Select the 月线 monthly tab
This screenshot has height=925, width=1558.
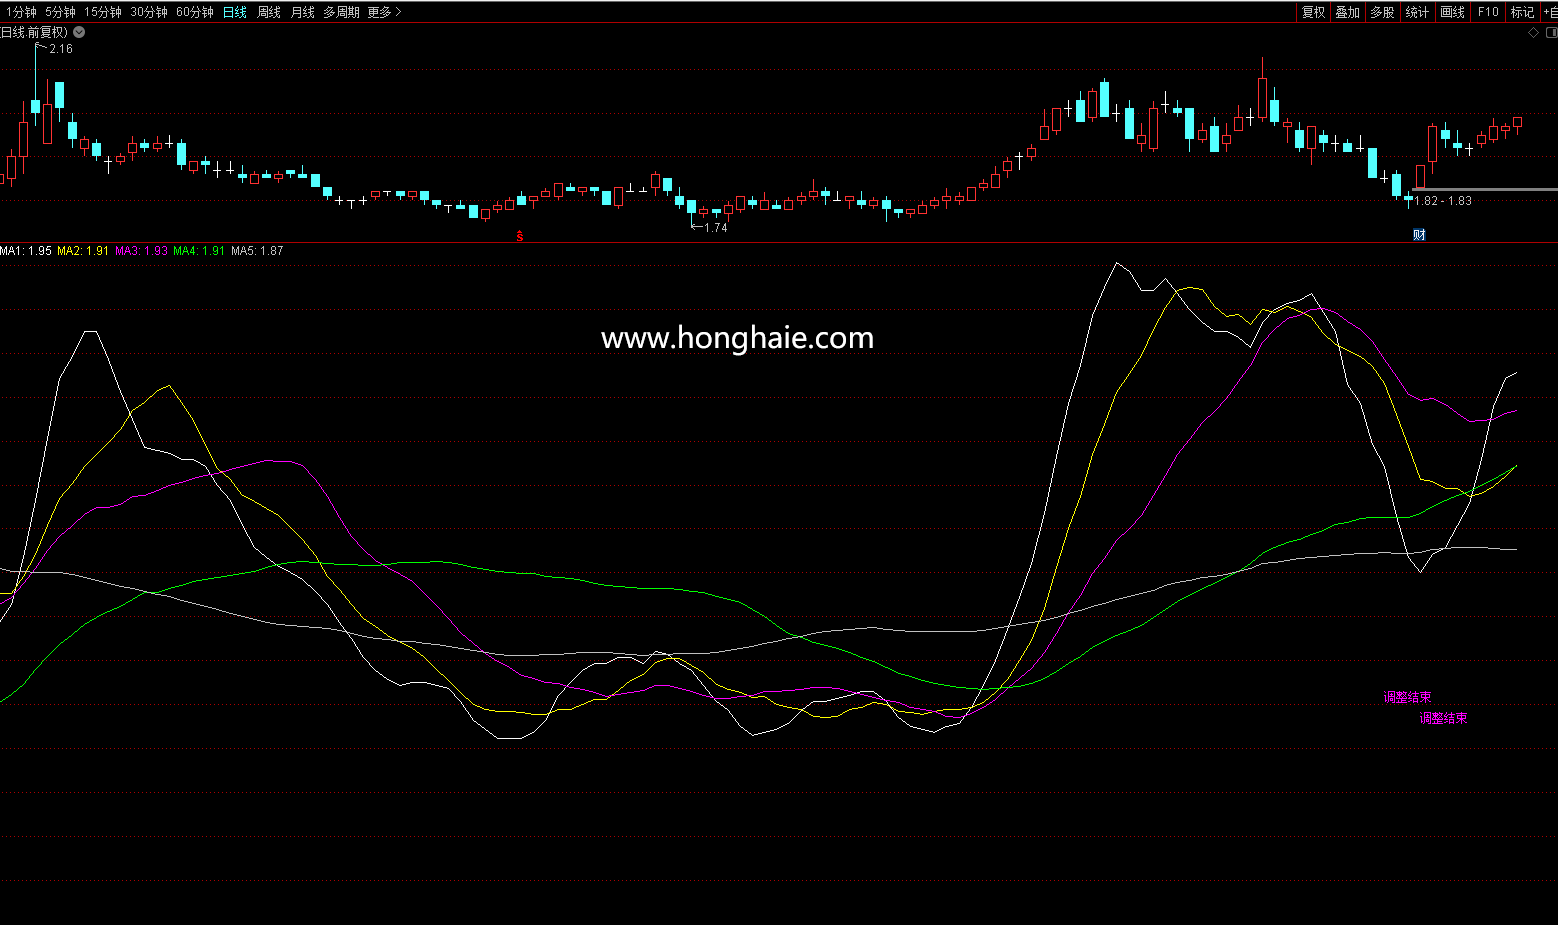[x=302, y=12]
